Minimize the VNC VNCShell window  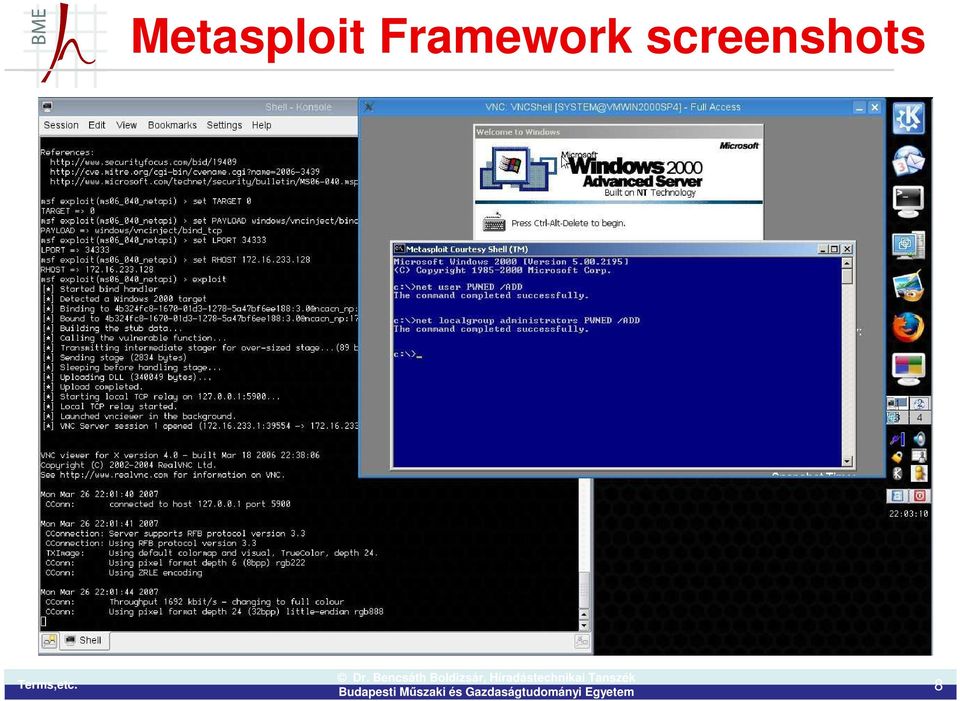[x=860, y=107]
